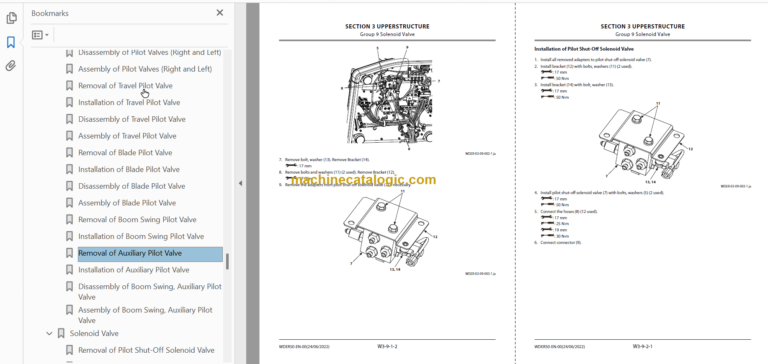This screenshot has width=768, height=364.
Task: Click bookmark icon beside Removal of Auxiliary Pilot Valve
Action: 70,253
